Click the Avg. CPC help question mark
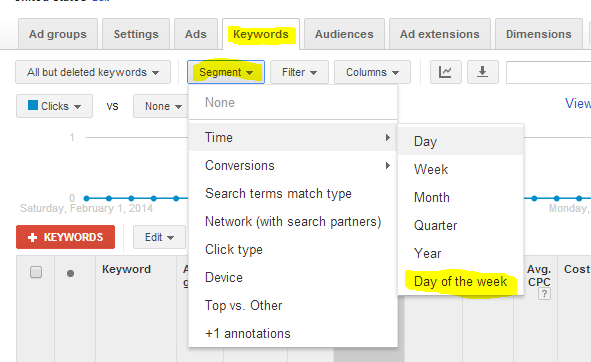 [544, 293]
